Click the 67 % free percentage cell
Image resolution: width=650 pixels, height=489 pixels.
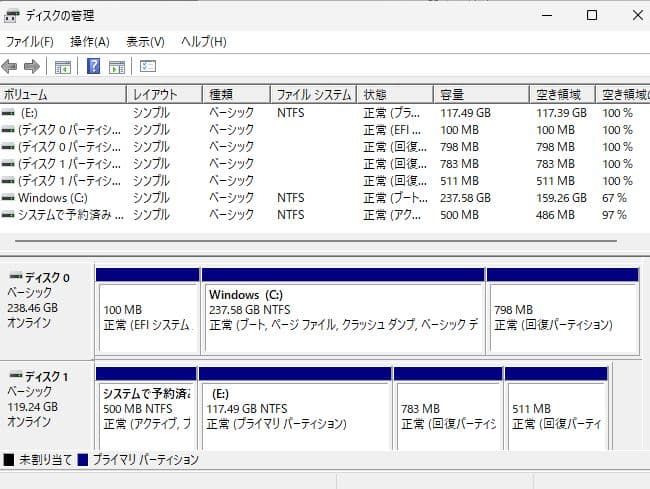pyautogui.click(x=614, y=198)
